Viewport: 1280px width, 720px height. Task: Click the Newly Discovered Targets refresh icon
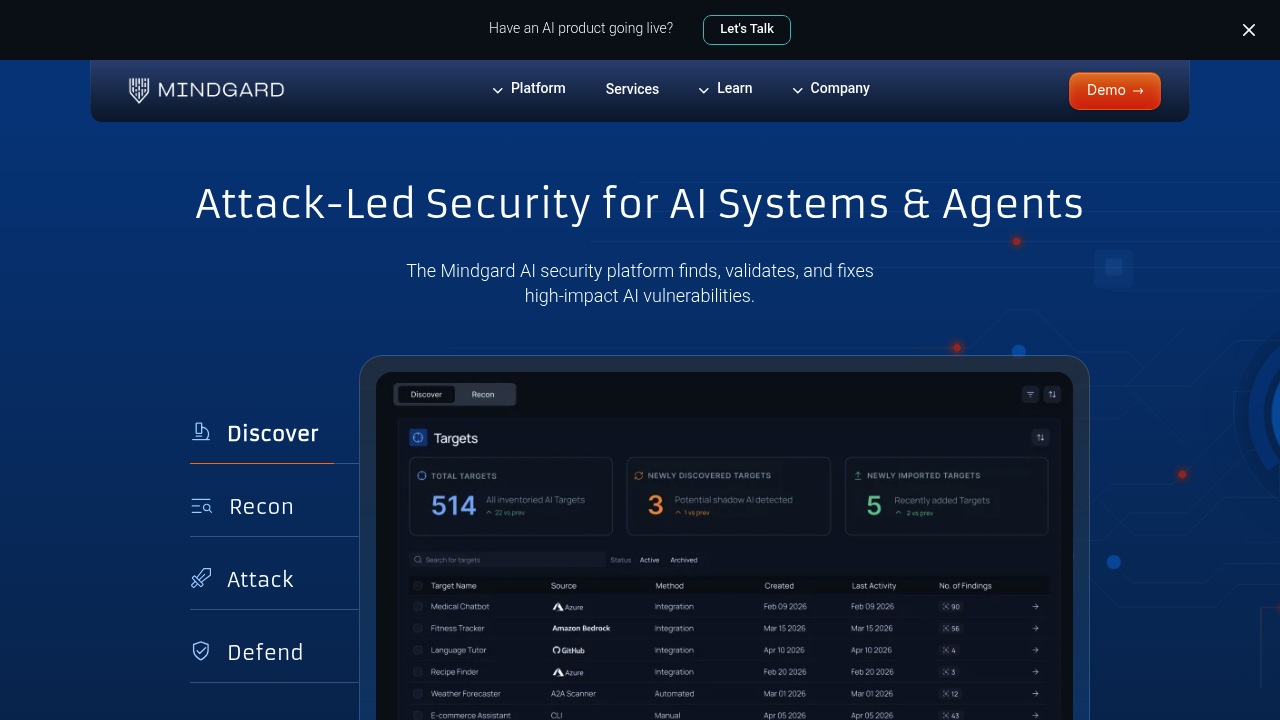(639, 476)
